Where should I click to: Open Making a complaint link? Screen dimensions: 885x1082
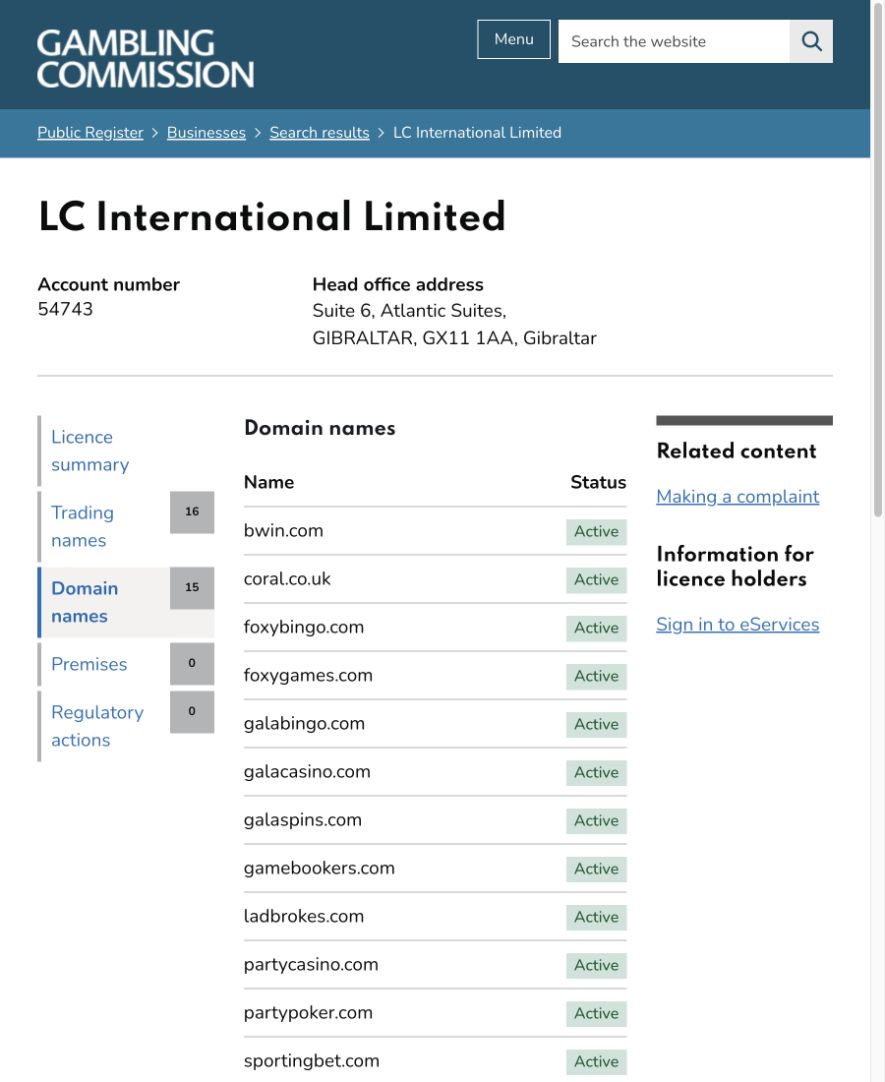click(x=737, y=497)
